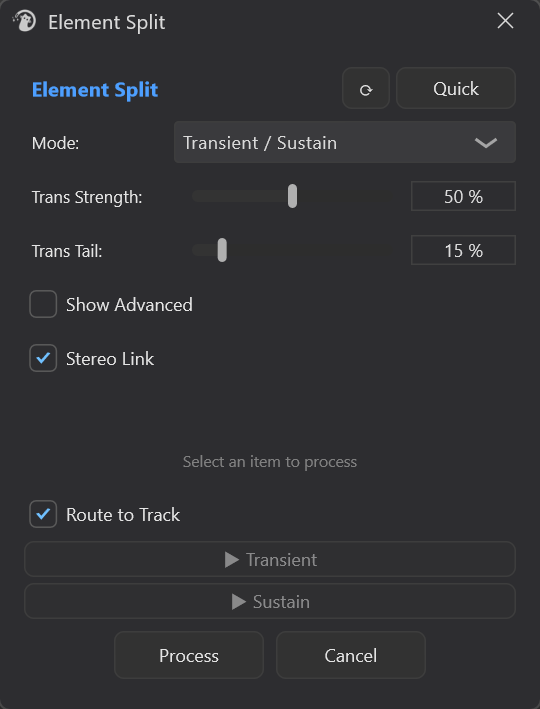Click the chevron arrow of the Mode dropdown
The image size is (540, 709).
pos(486,143)
